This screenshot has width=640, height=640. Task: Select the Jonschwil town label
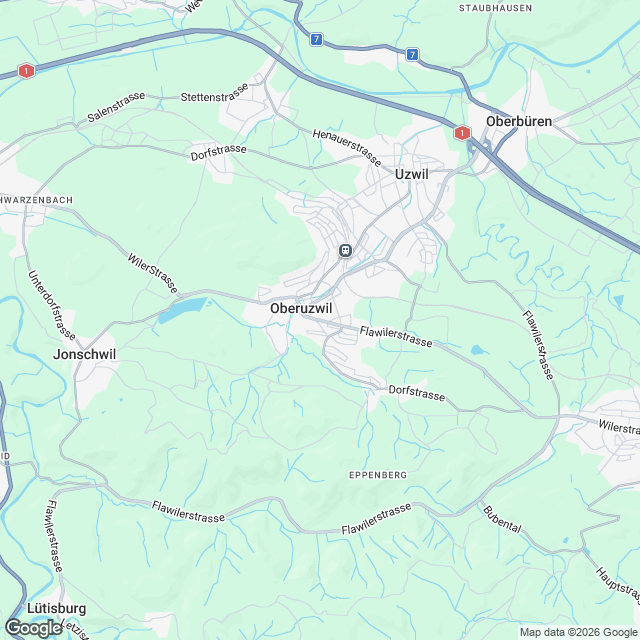pyautogui.click(x=84, y=354)
